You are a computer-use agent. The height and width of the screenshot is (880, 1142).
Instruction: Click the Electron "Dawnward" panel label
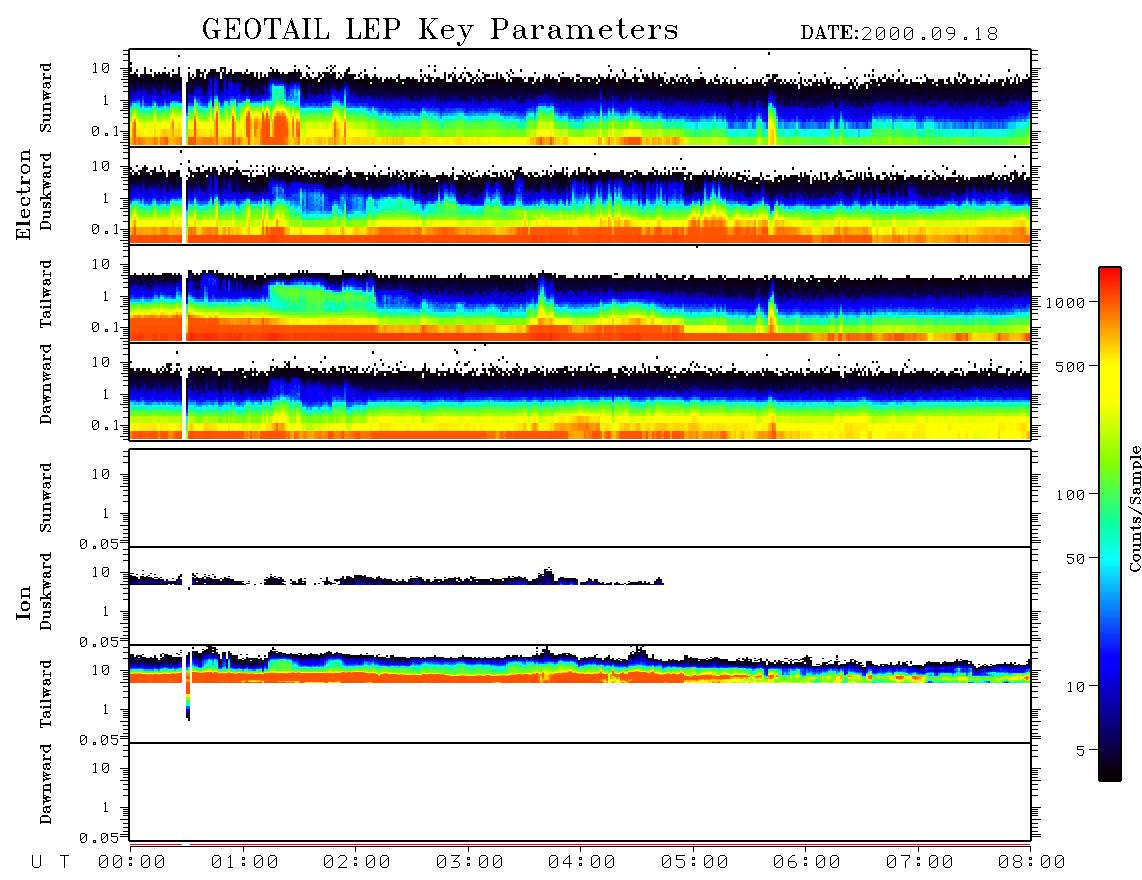pos(46,384)
